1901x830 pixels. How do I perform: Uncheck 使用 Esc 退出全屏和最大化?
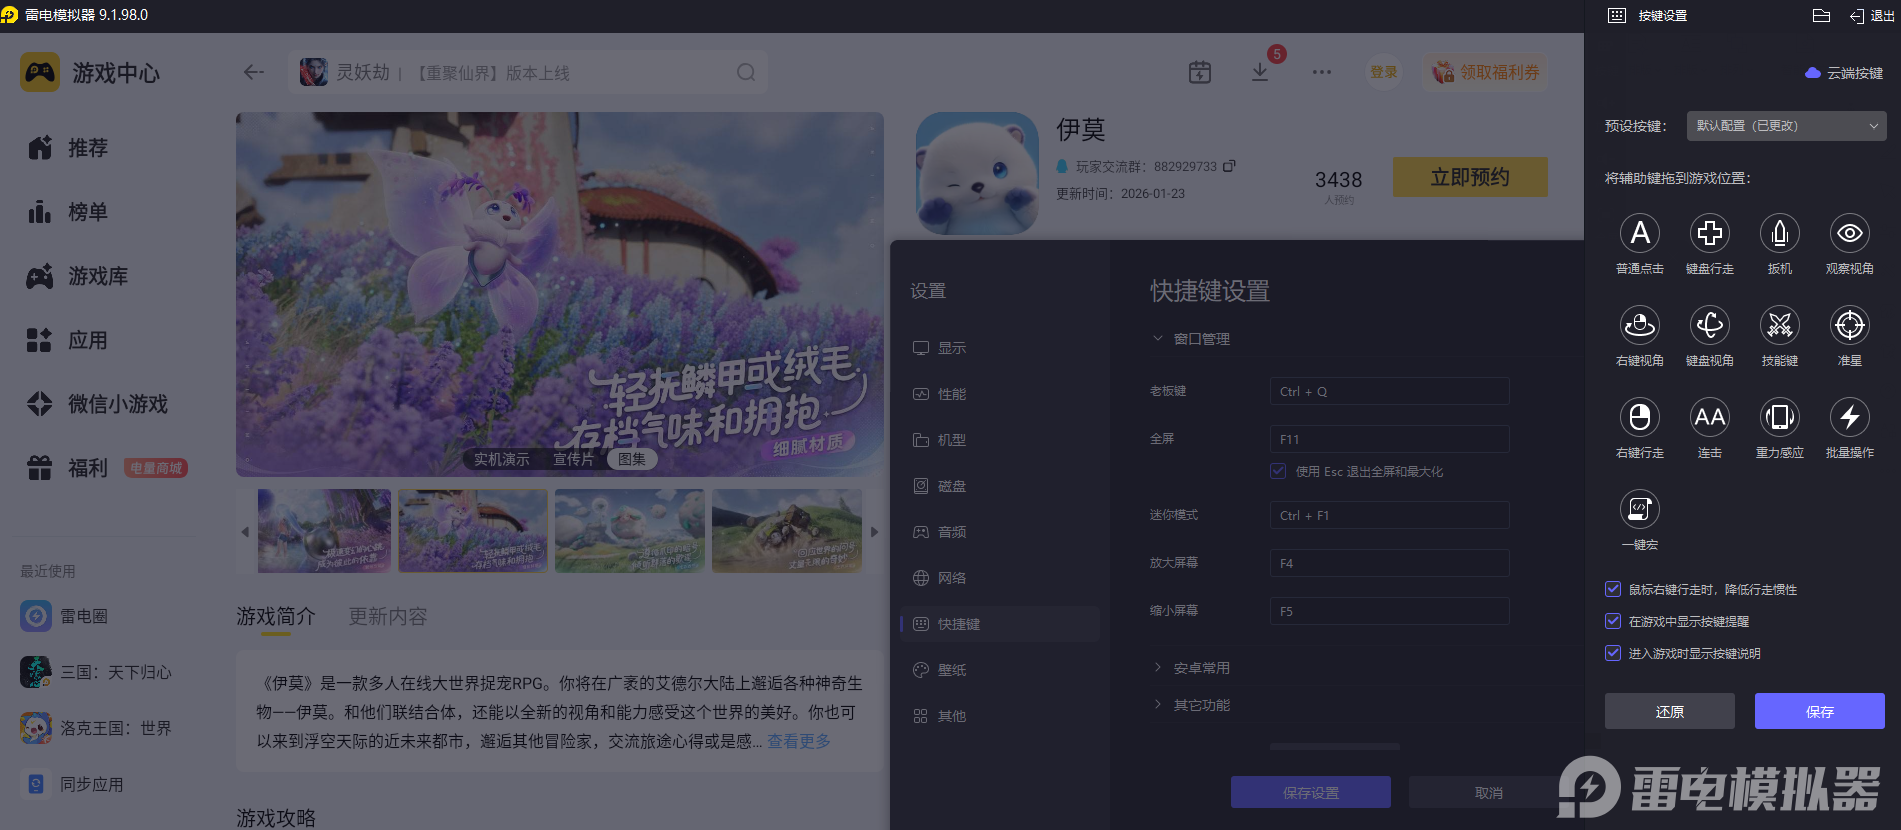click(1278, 471)
